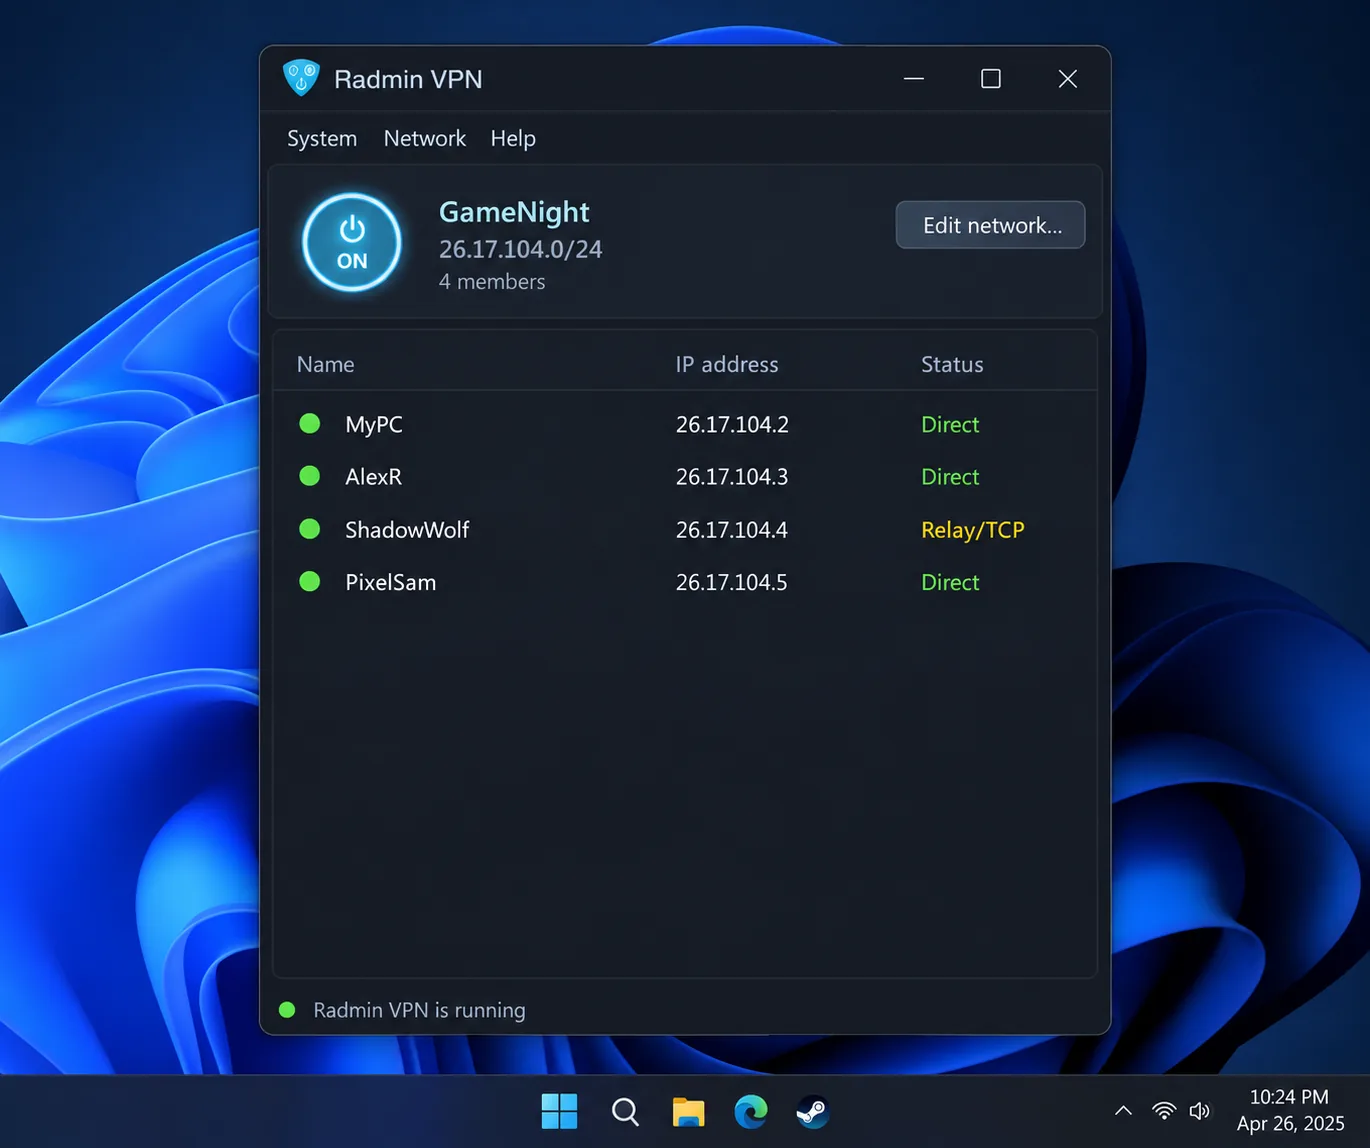The height and width of the screenshot is (1148, 1370).
Task: Click the Radmin VPN shield logo
Action: 301,78
